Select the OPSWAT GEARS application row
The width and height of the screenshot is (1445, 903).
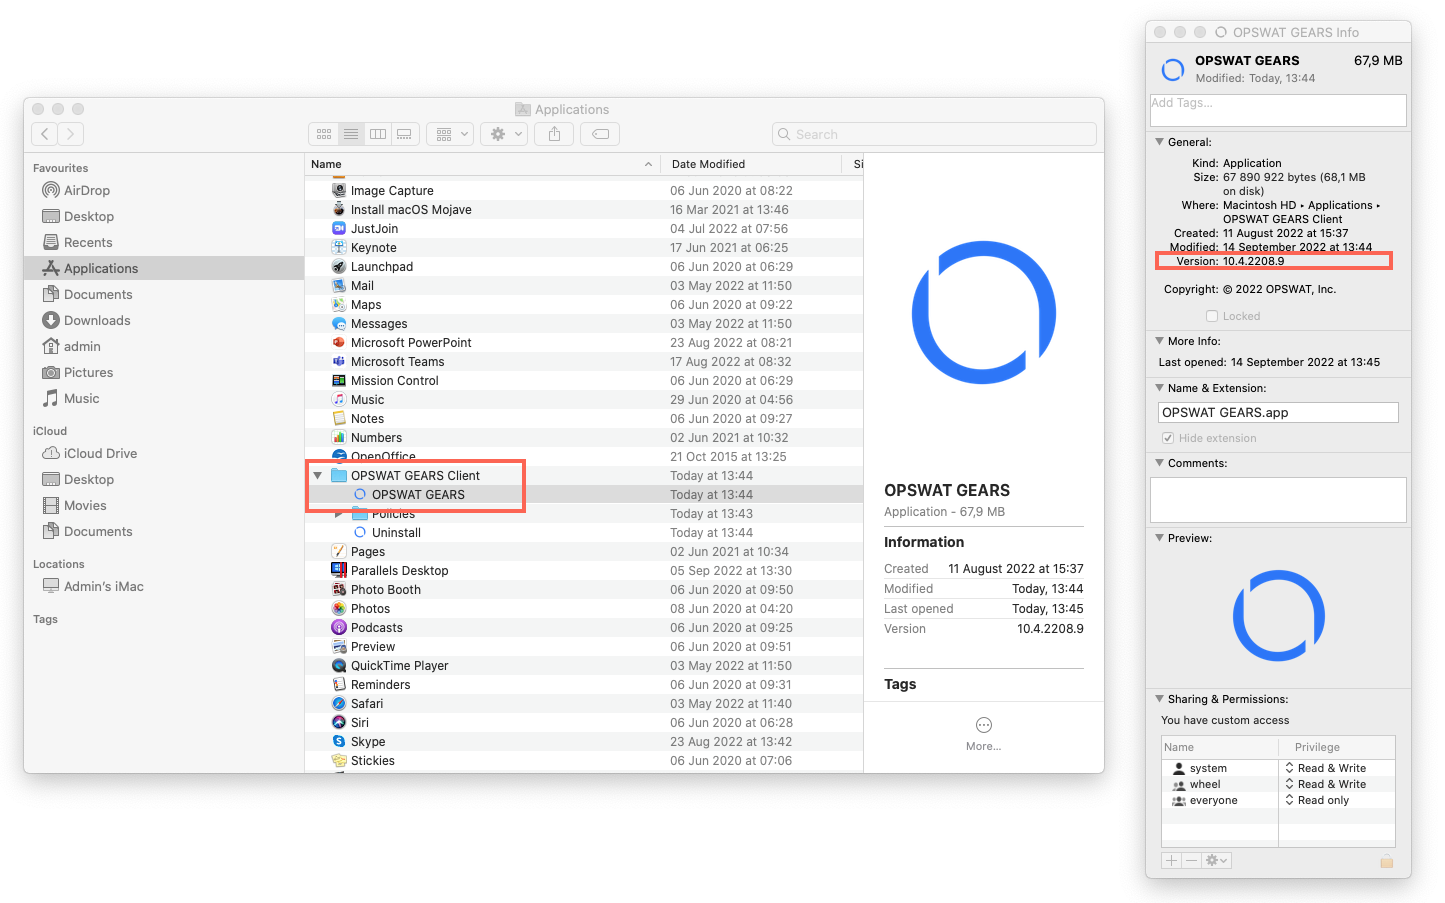click(x=584, y=495)
